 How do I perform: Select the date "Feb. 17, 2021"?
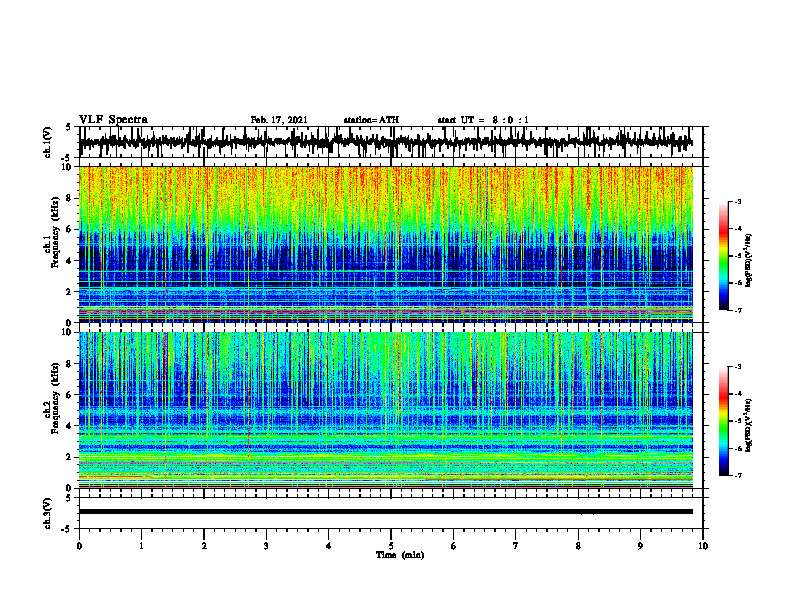(279, 120)
